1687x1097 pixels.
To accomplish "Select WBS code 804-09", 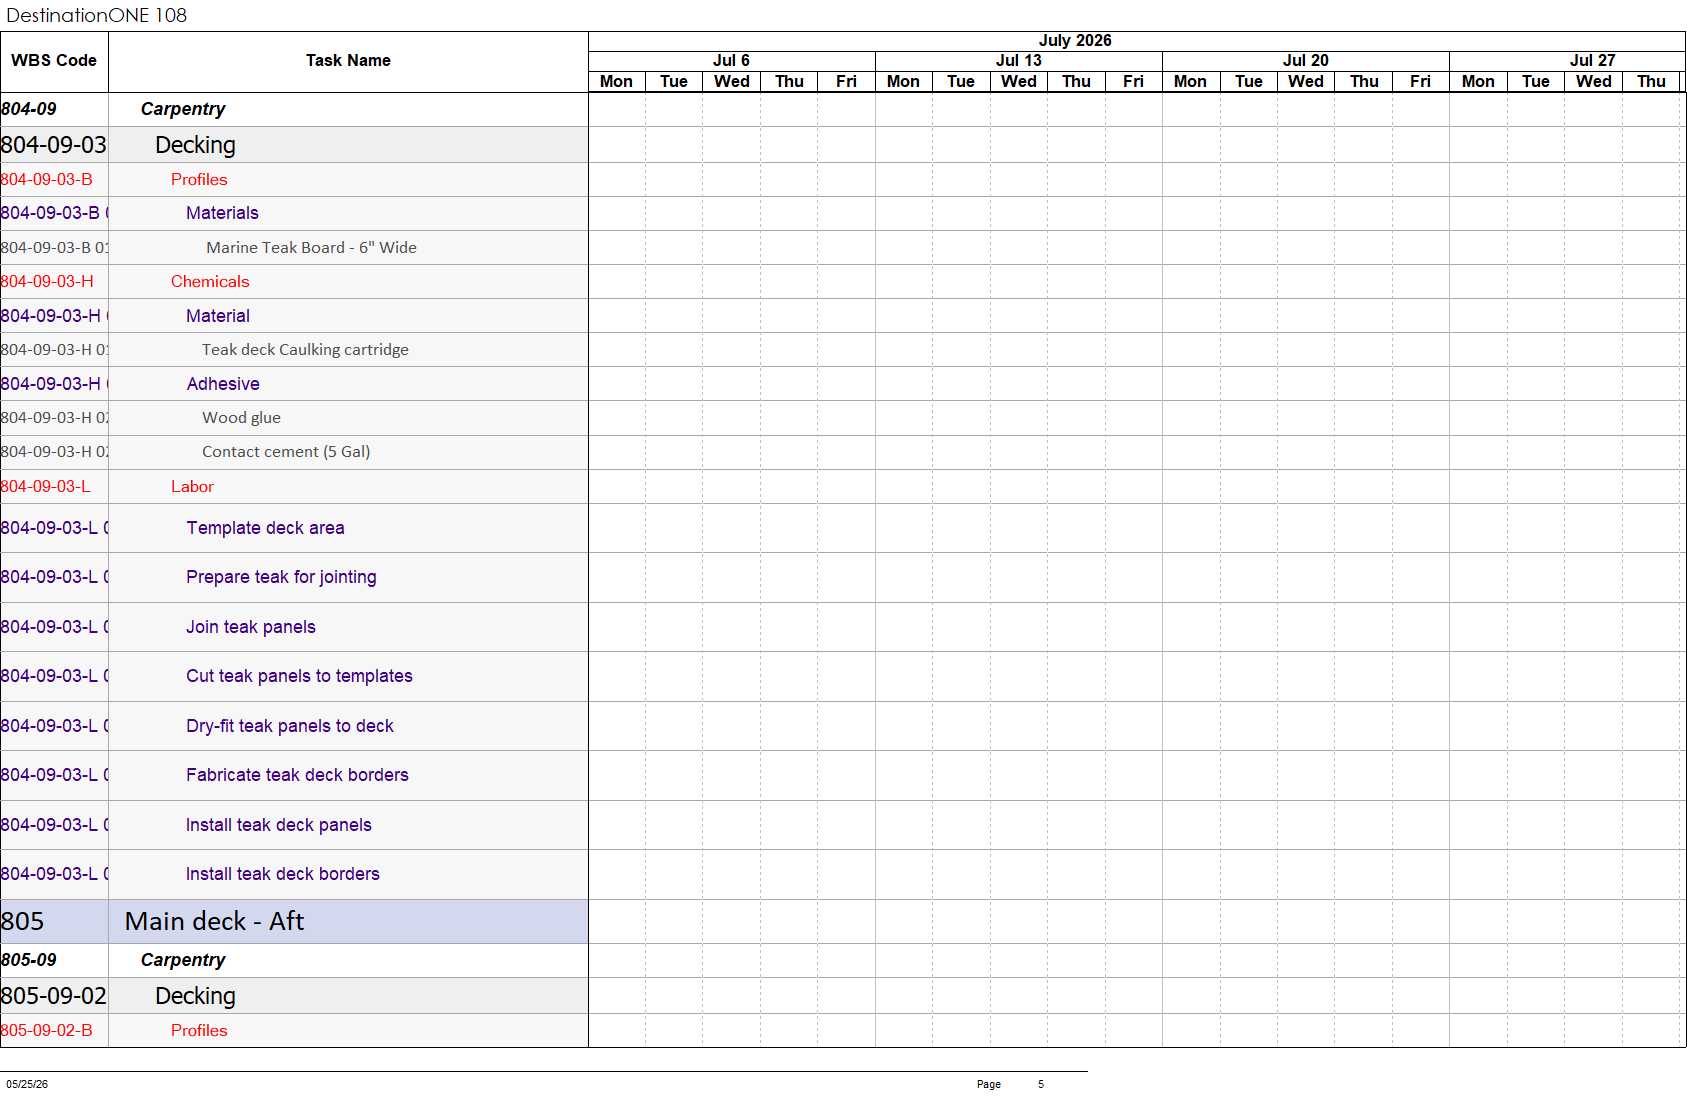I will pyautogui.click(x=29, y=109).
